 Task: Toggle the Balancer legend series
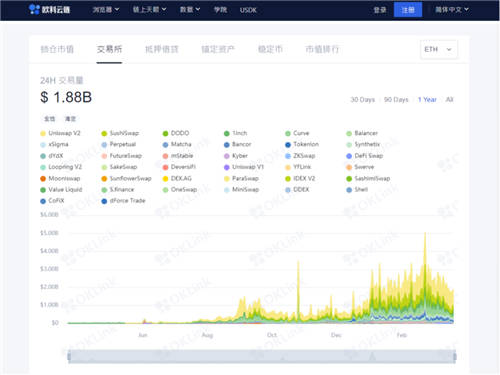(362, 133)
